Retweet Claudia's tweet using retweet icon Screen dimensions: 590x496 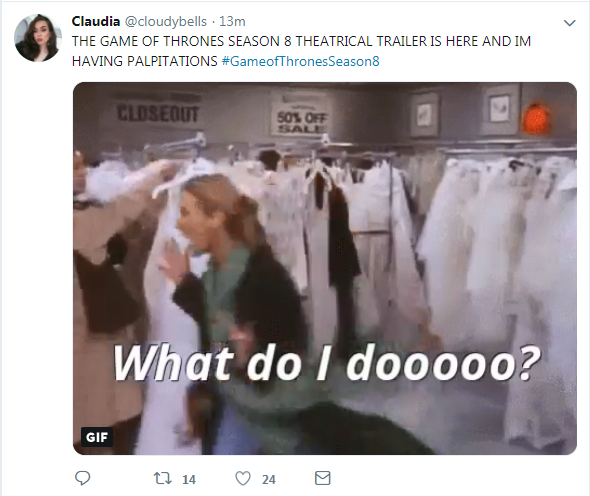[x=163, y=478]
